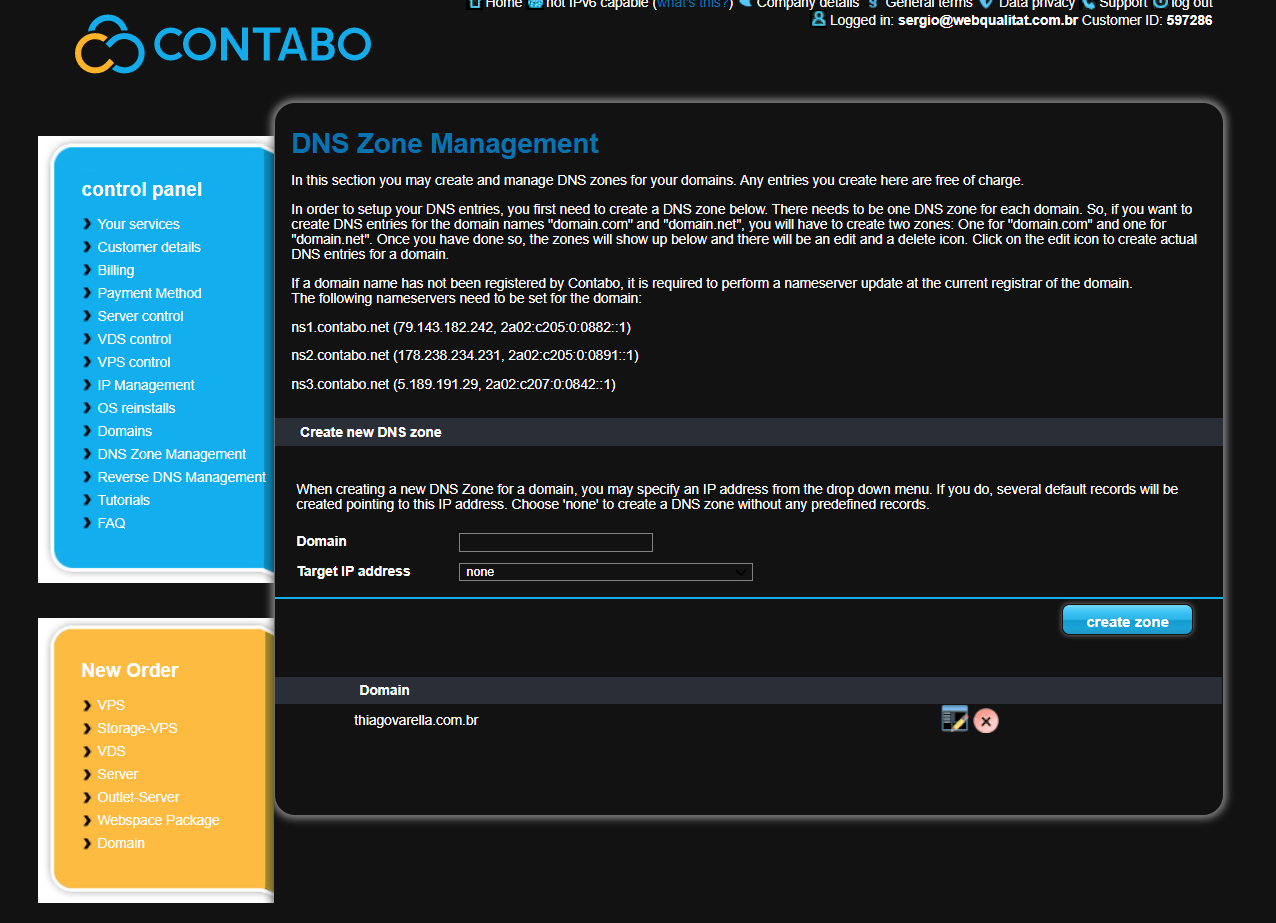Screen dimensions: 1276x923
Task: Order a Webspace Package
Action: click(x=158, y=820)
